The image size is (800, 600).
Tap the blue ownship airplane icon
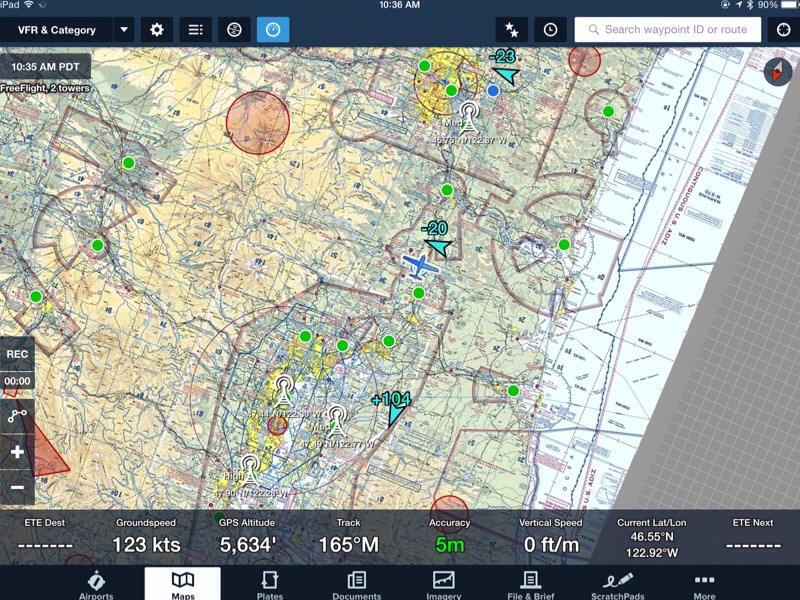pos(420,266)
